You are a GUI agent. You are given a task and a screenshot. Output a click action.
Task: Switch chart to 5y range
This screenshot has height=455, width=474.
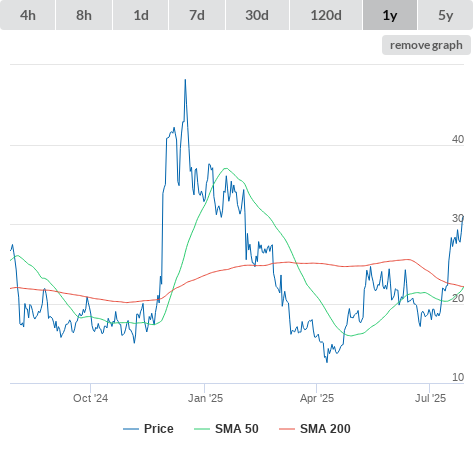tap(446, 15)
